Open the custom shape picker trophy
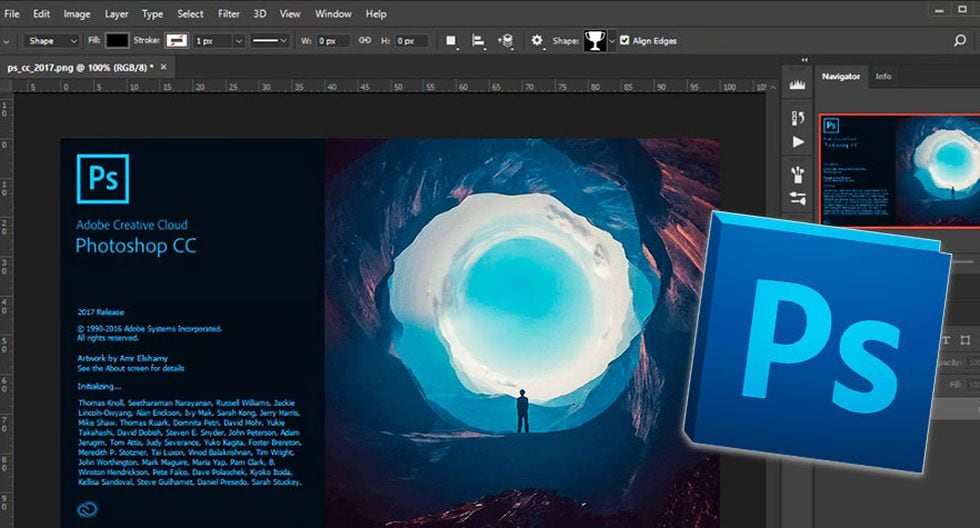The width and height of the screenshot is (980, 528). (596, 41)
